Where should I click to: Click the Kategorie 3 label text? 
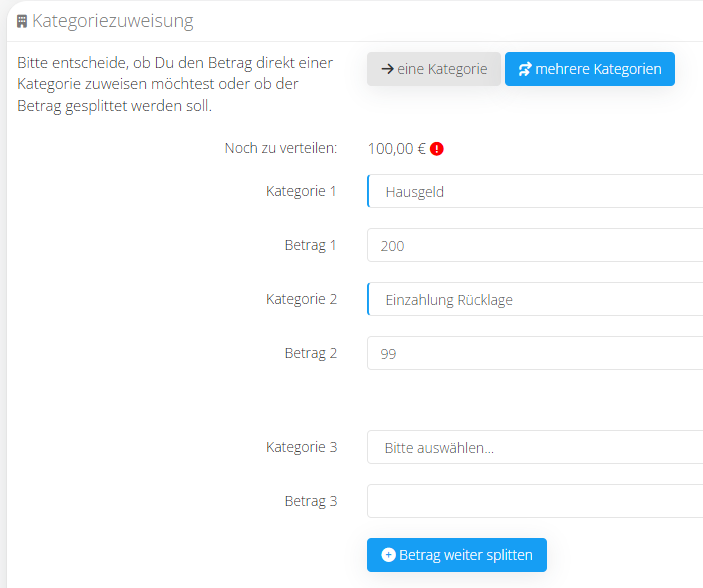coord(301,447)
